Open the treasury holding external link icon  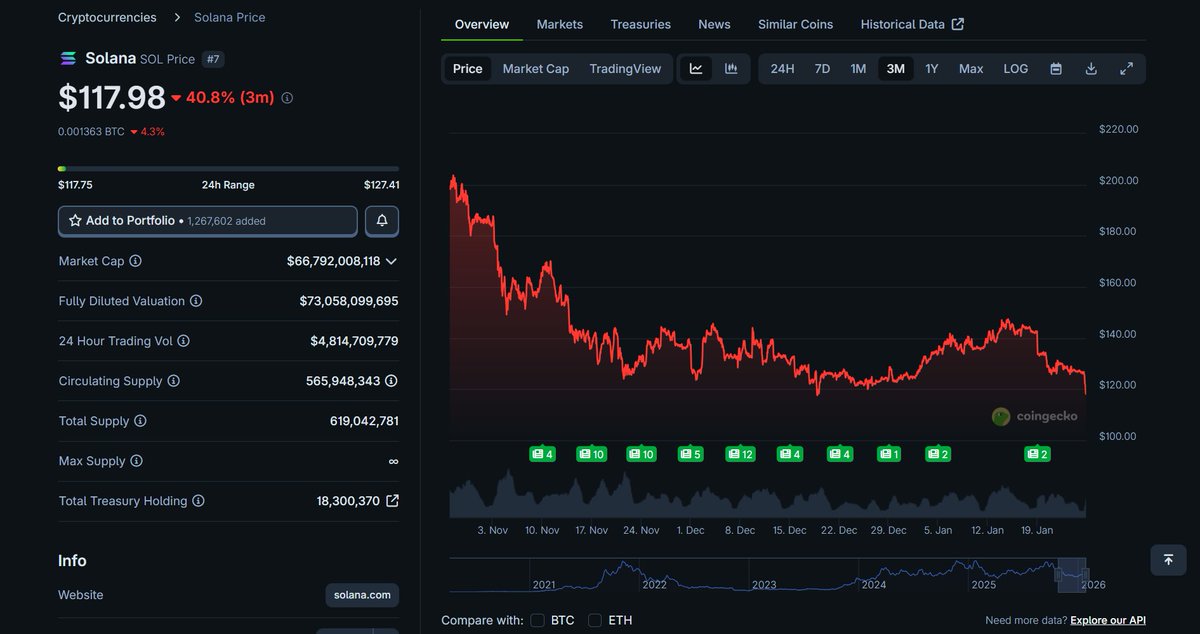(392, 501)
